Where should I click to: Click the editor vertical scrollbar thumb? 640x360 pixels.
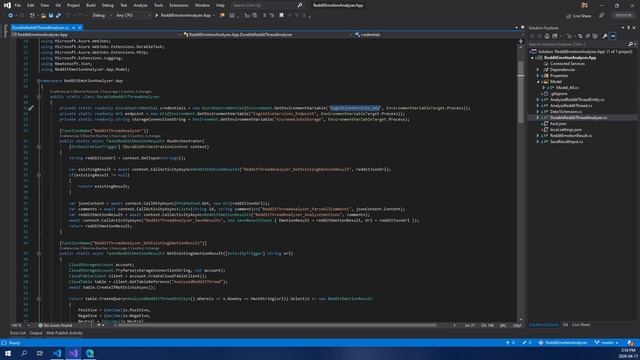(x=520, y=93)
